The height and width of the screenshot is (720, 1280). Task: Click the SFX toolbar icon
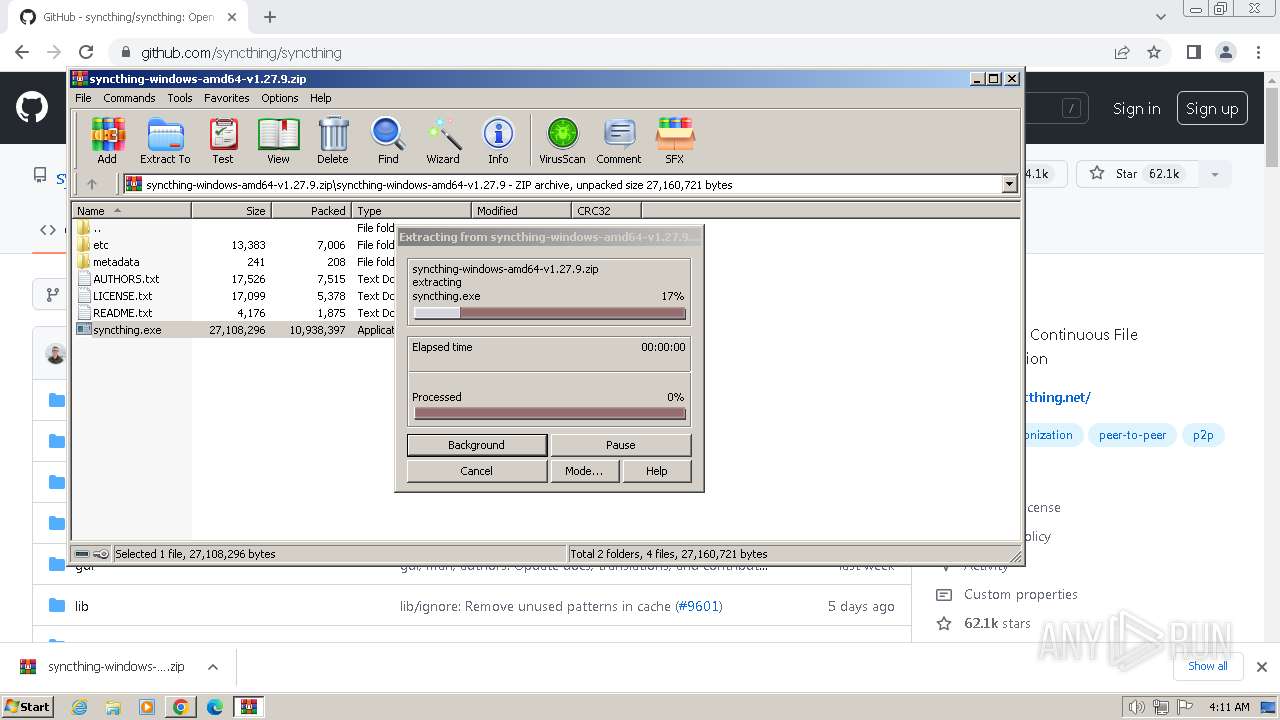[675, 140]
